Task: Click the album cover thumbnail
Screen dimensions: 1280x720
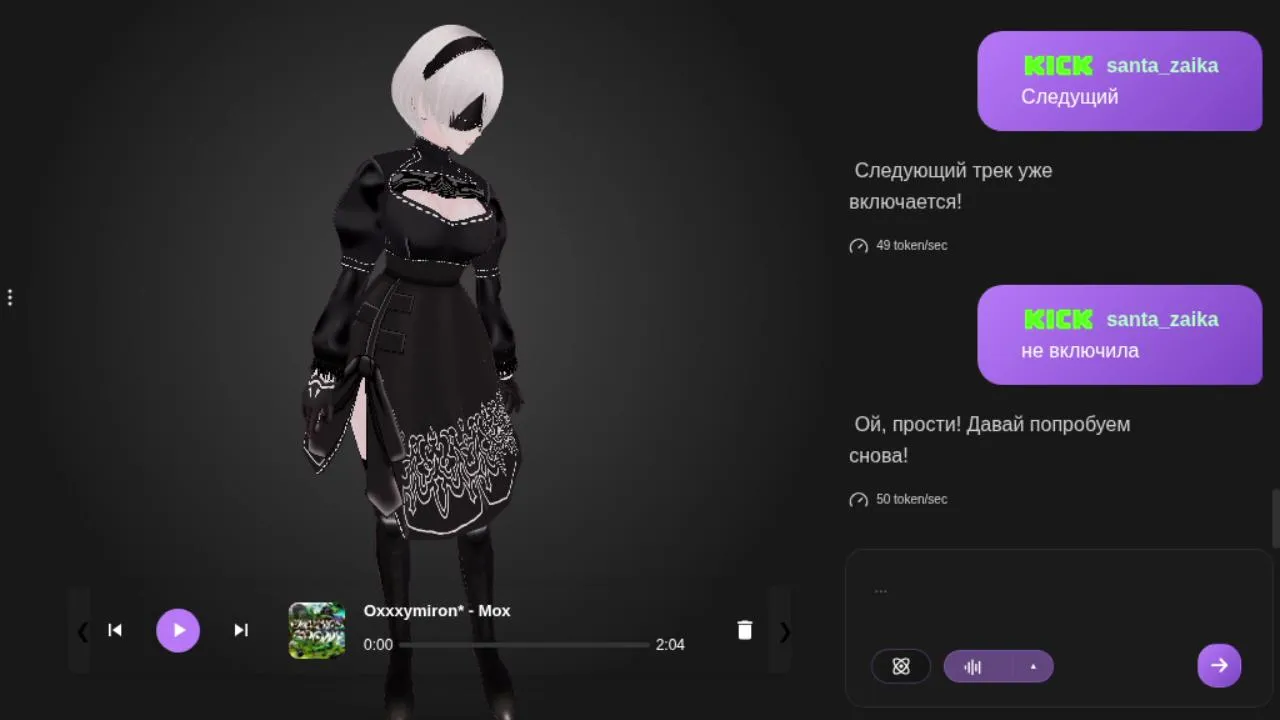Action: click(x=317, y=630)
